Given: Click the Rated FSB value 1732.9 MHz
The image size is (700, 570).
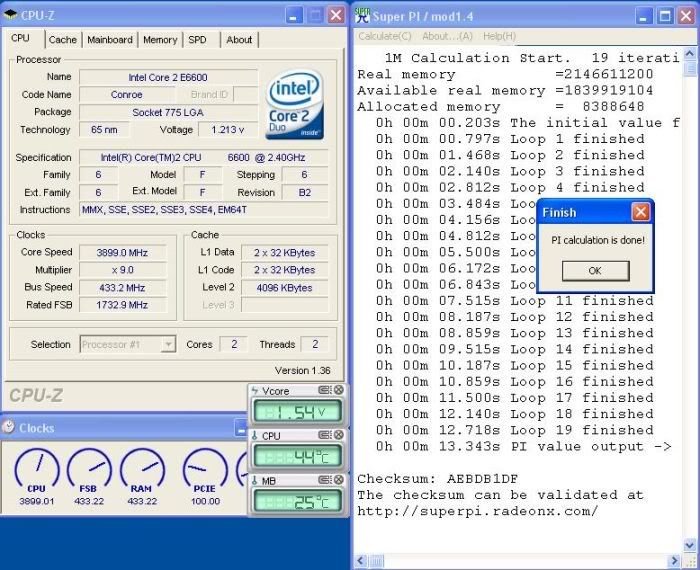Looking at the screenshot, I should tap(122, 305).
